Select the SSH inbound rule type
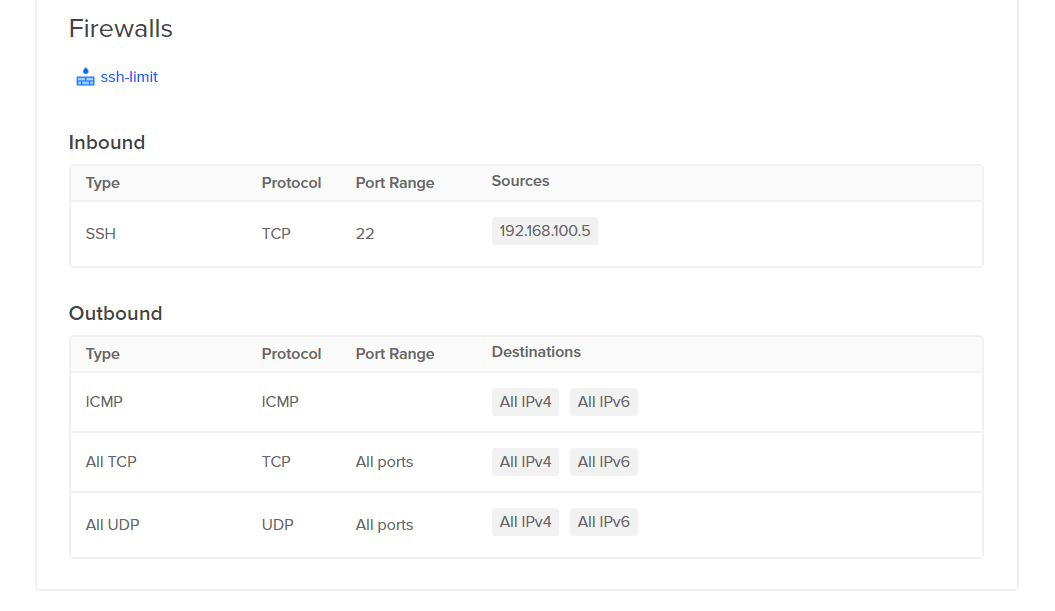Viewport: 1055px width, 611px height. pyautogui.click(x=101, y=234)
